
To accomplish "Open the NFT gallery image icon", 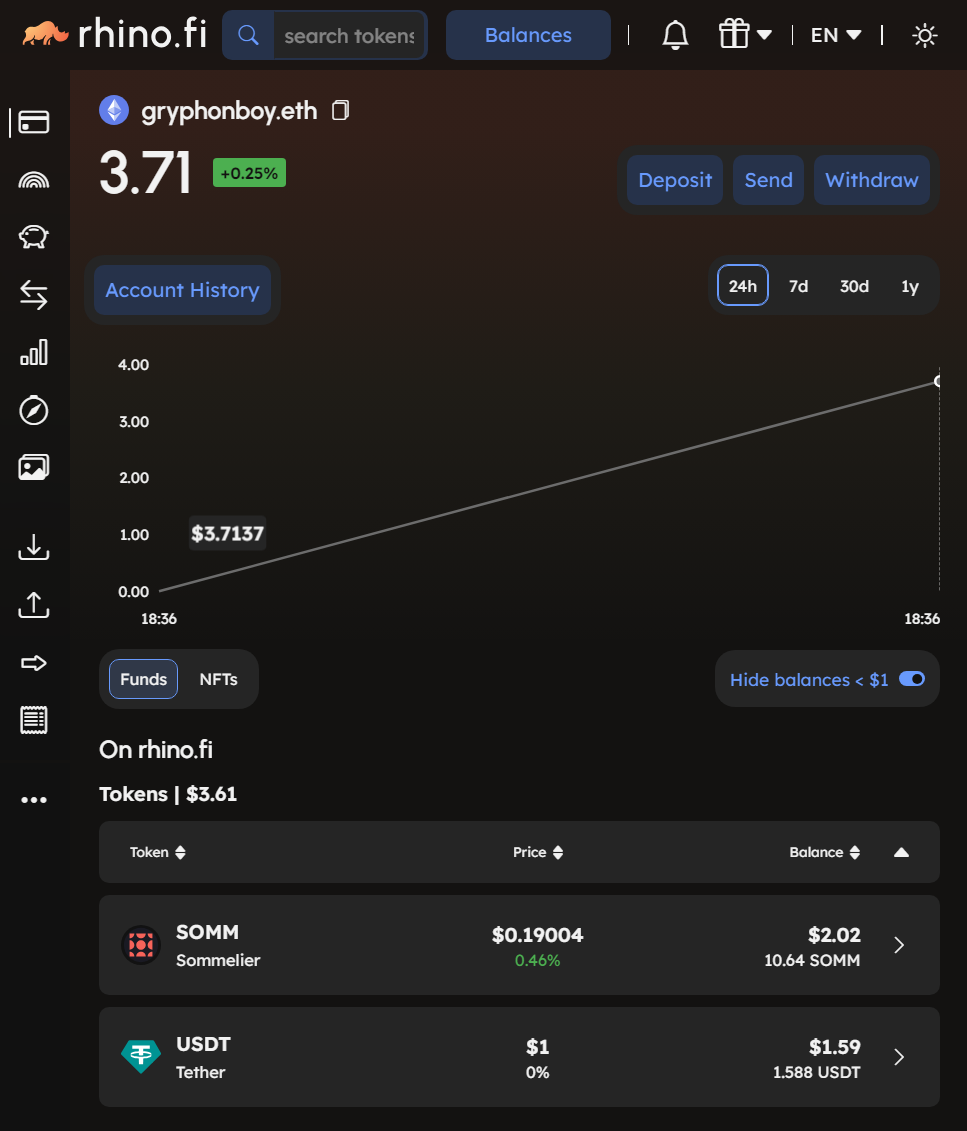I will 33,466.
